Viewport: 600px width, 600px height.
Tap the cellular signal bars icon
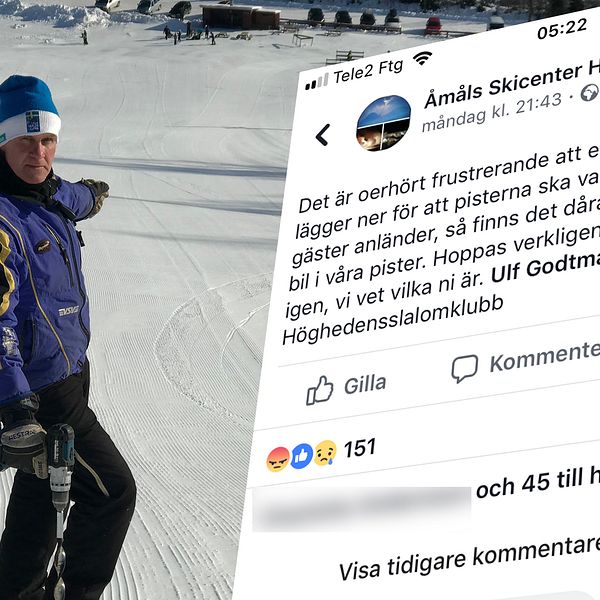(316, 82)
